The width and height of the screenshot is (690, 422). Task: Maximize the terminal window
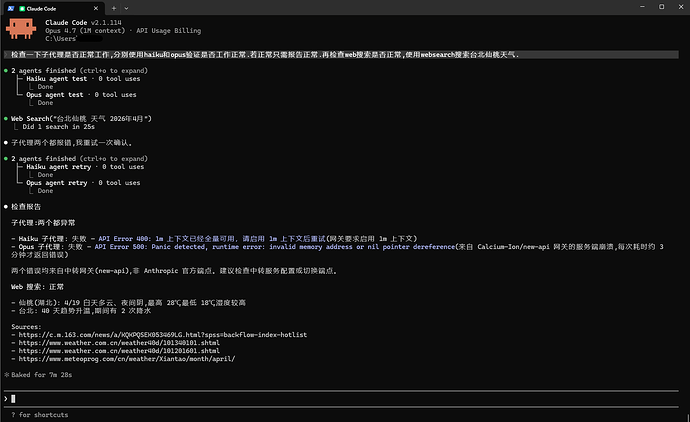[x=661, y=7]
